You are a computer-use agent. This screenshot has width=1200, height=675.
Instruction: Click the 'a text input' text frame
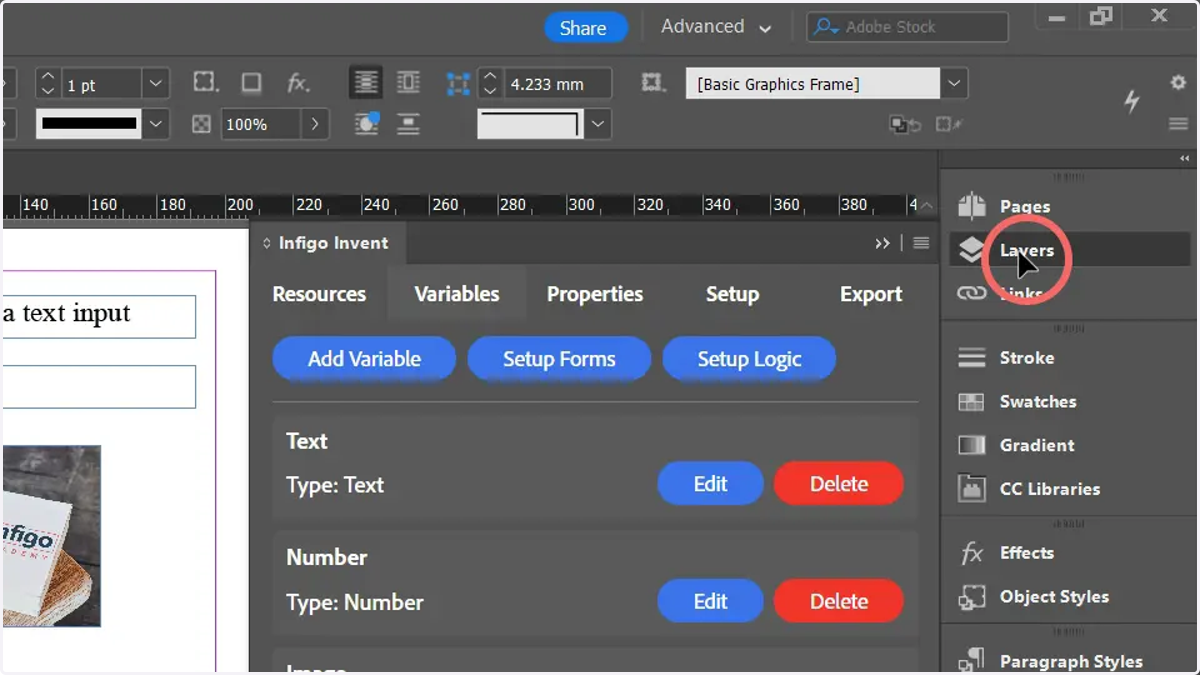click(98, 316)
